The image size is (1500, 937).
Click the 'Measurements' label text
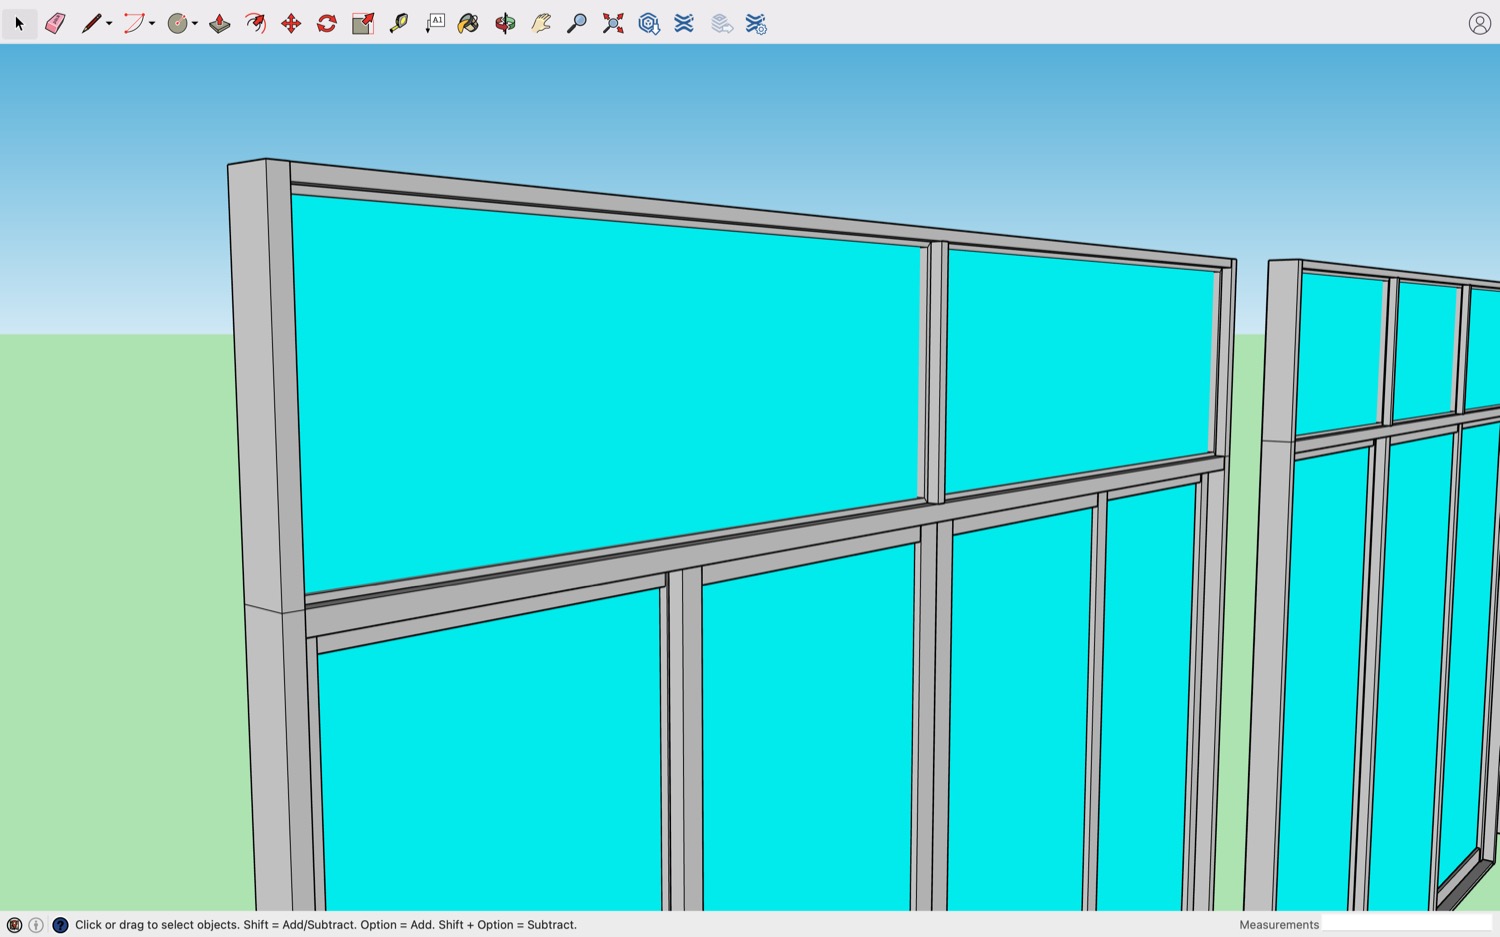1279,925
